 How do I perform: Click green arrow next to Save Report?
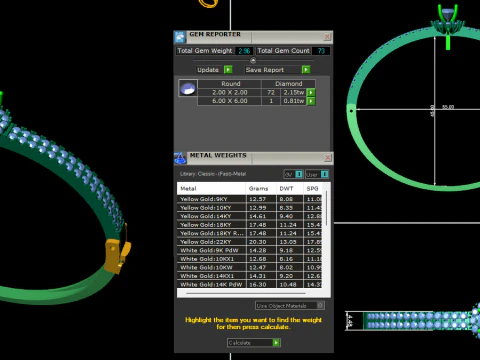click(306, 70)
